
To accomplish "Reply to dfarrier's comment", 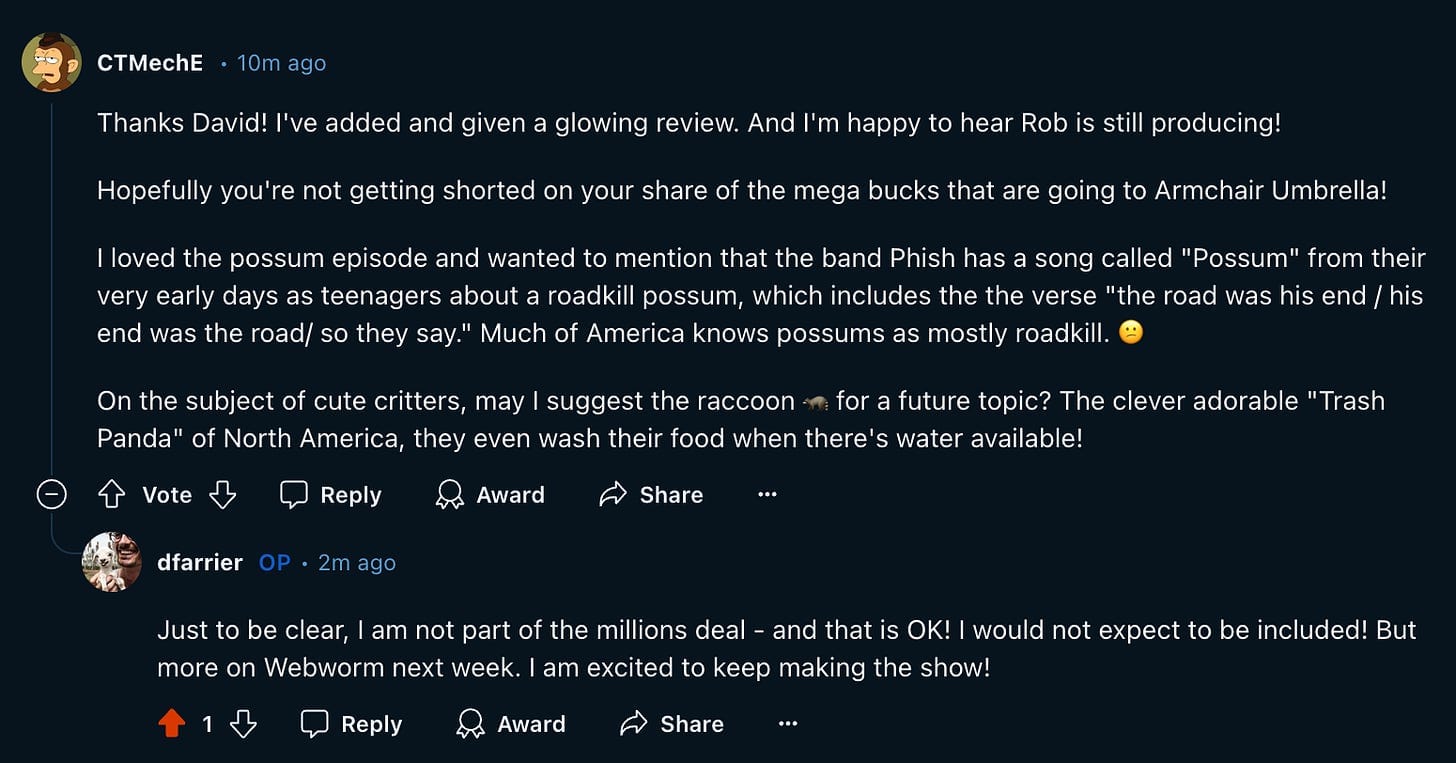I will [x=352, y=723].
